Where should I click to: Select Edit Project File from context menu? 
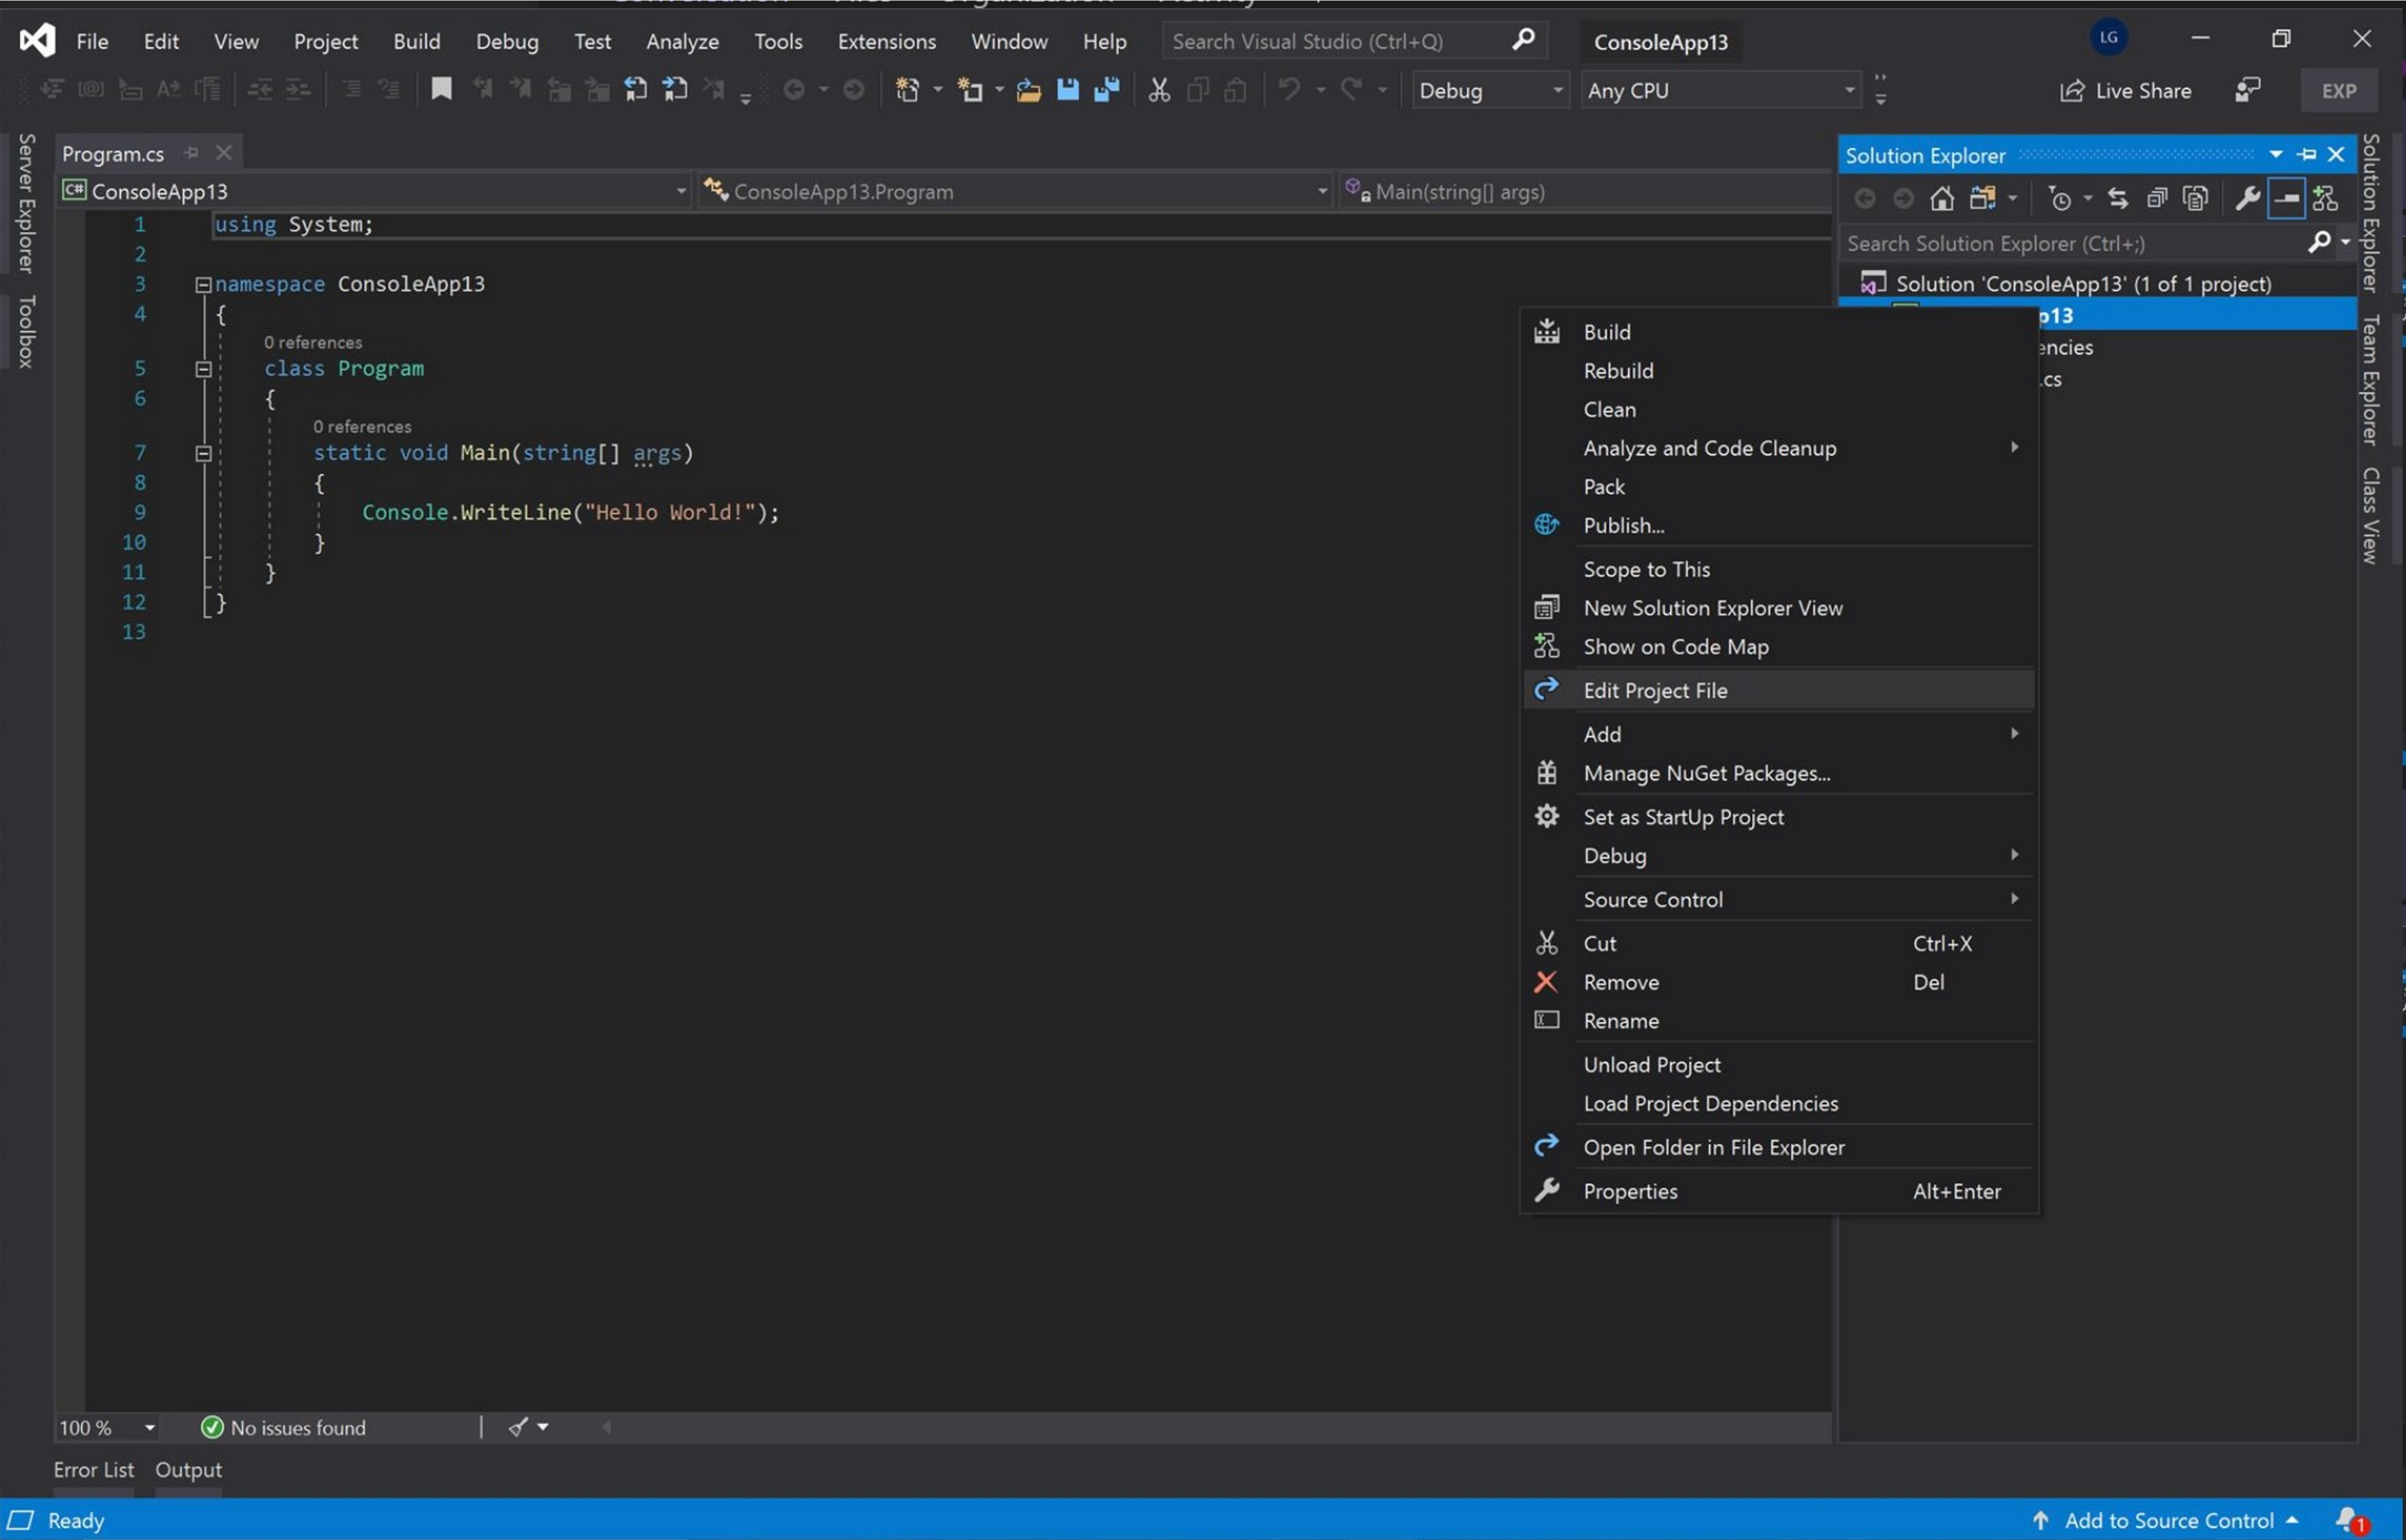pyautogui.click(x=1655, y=690)
